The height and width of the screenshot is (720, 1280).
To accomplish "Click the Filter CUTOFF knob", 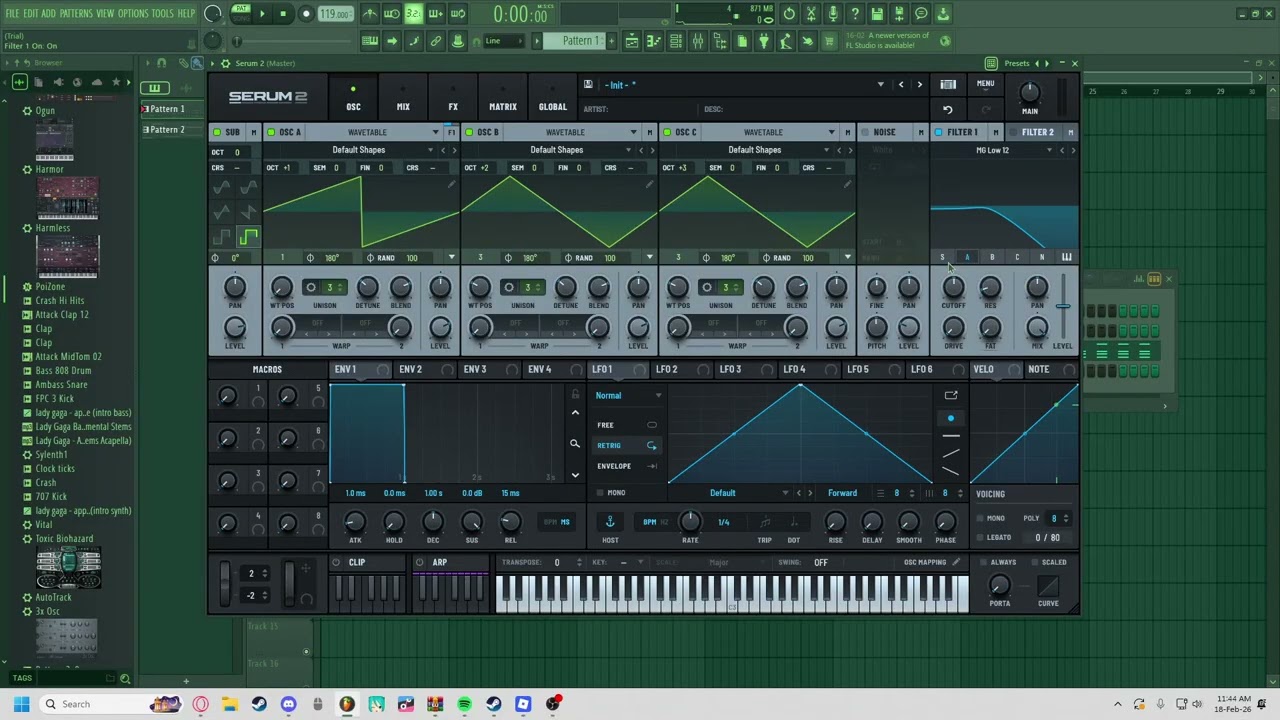I will click(x=954, y=288).
